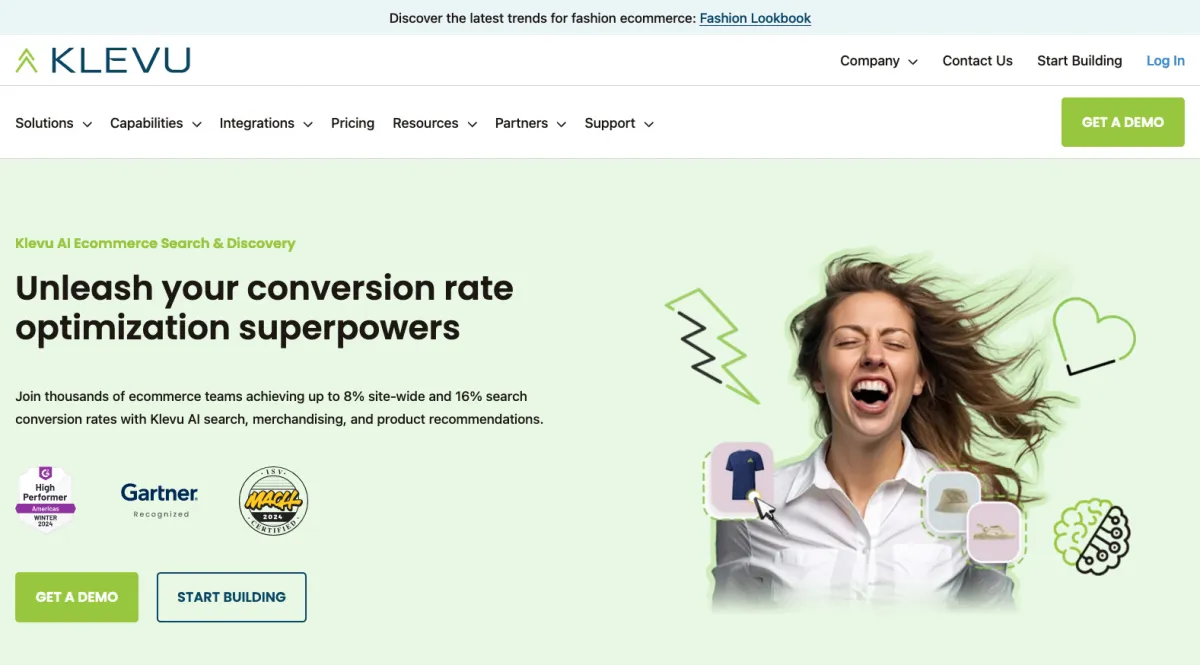Click the G2 High Performer badge
This screenshot has height=665, width=1200.
click(45, 497)
